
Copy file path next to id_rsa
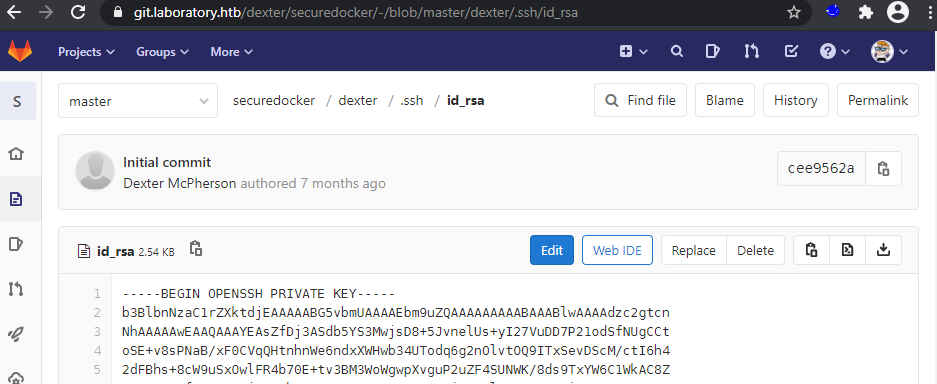coord(195,248)
